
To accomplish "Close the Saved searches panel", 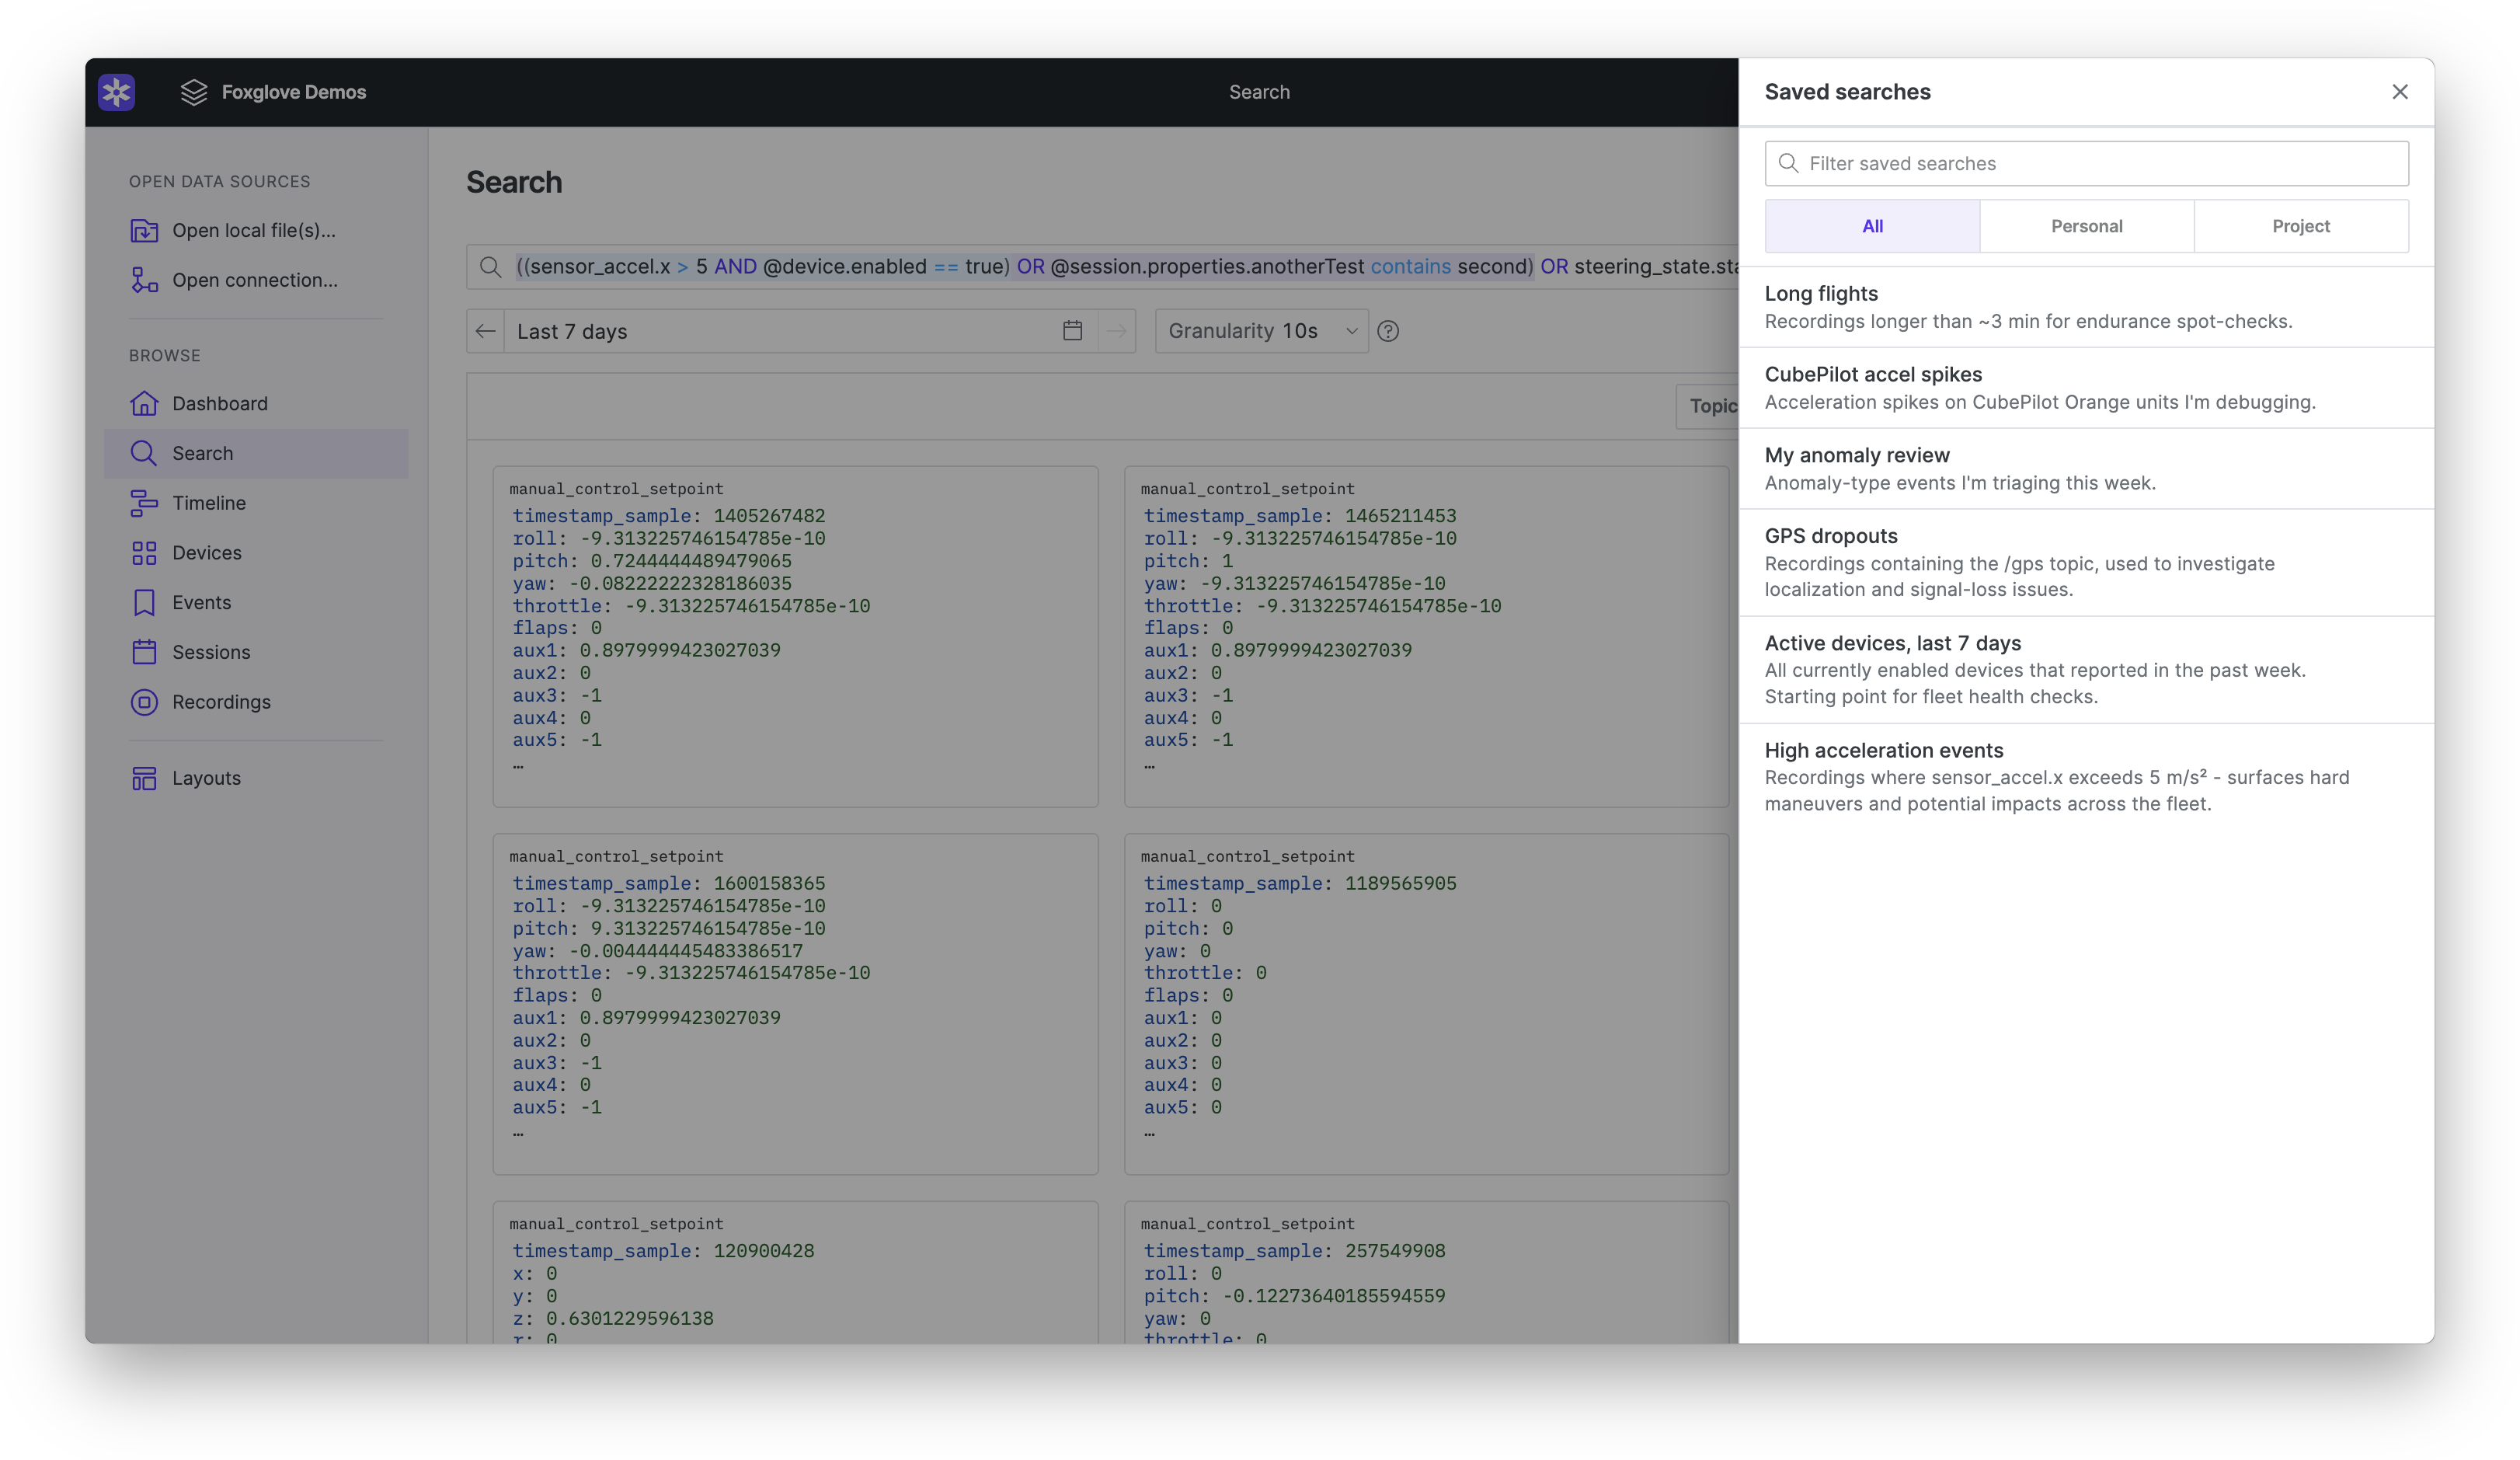I will (2399, 92).
